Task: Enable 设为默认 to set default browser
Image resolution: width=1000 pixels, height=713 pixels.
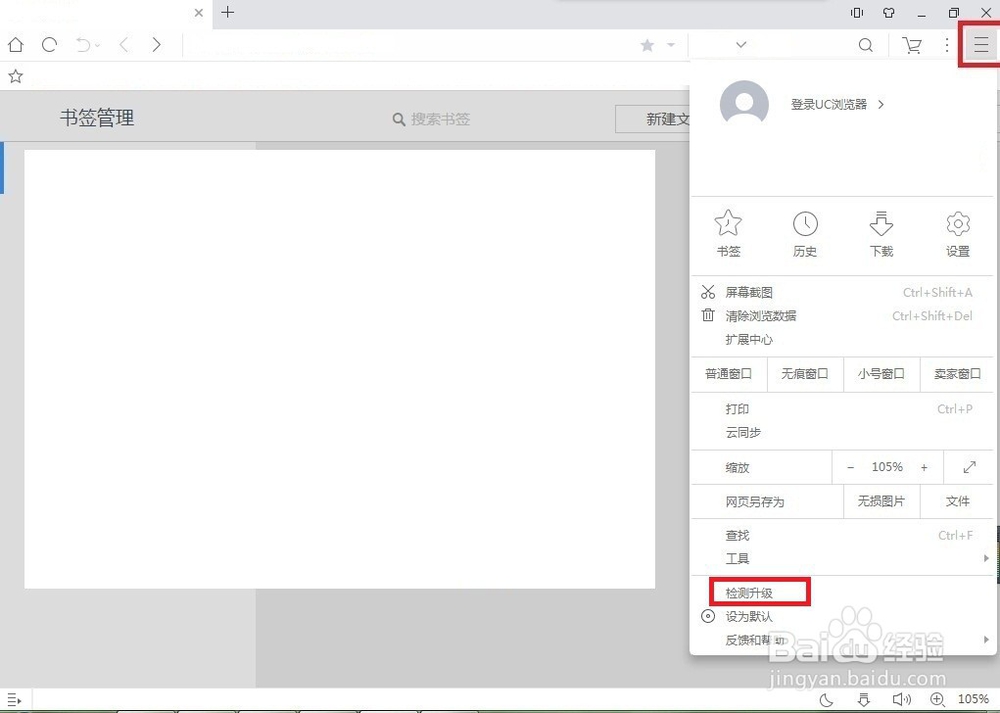Action: coord(748,616)
